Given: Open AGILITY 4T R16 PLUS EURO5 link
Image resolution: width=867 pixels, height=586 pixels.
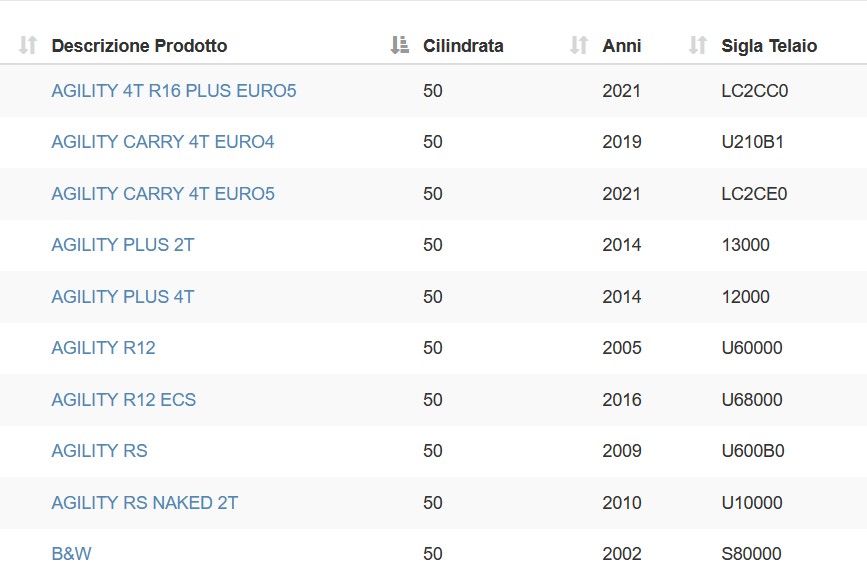Looking at the screenshot, I should point(174,91).
